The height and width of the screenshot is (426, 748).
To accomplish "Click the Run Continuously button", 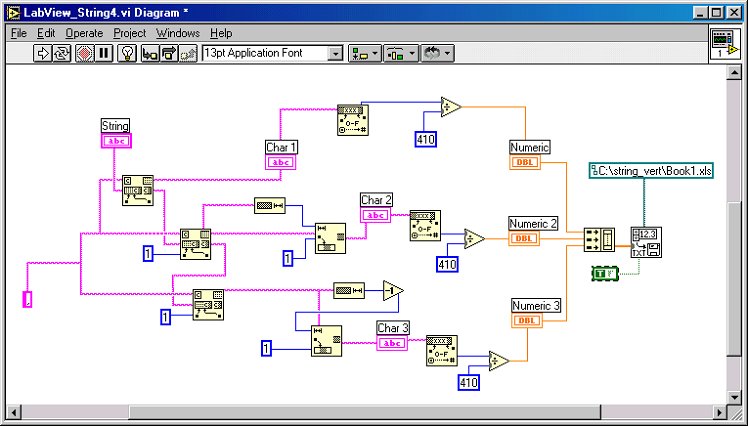I will 62,53.
